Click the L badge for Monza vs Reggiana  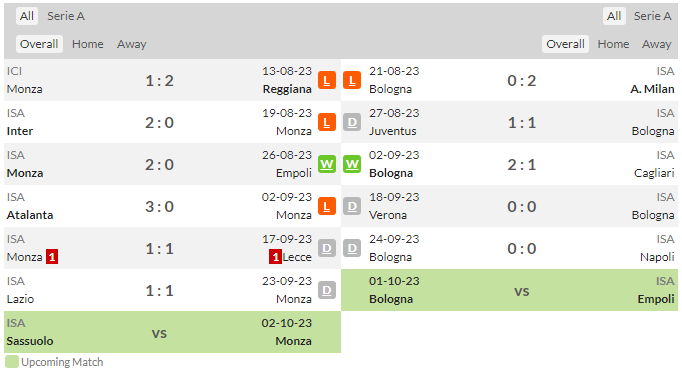pyautogui.click(x=327, y=80)
